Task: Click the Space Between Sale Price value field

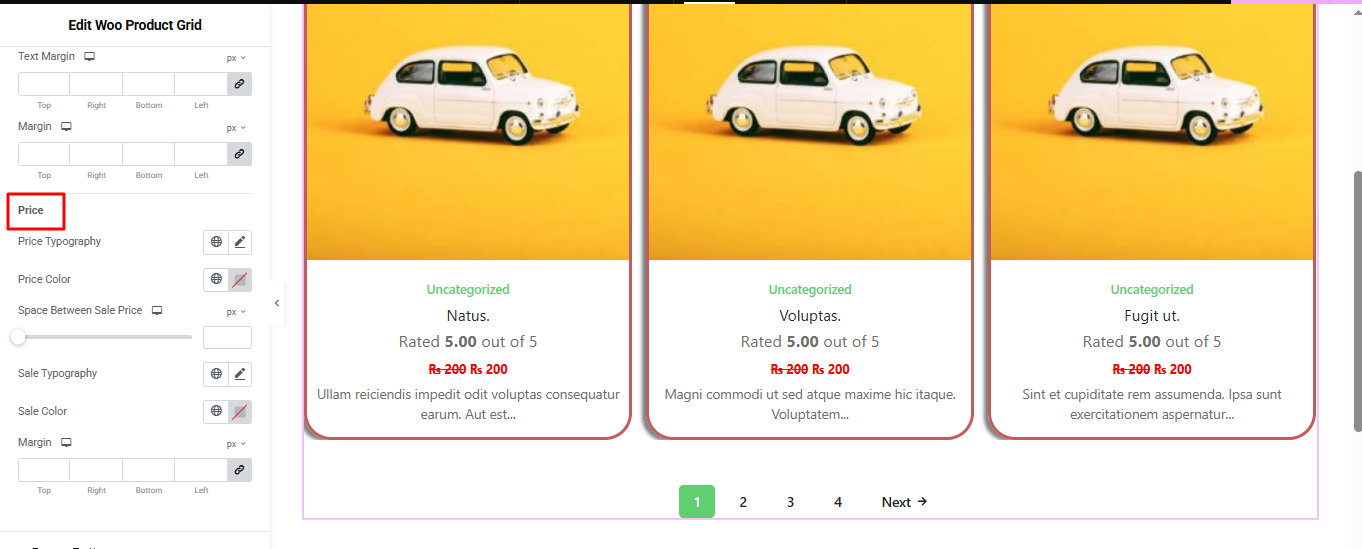Action: click(227, 337)
